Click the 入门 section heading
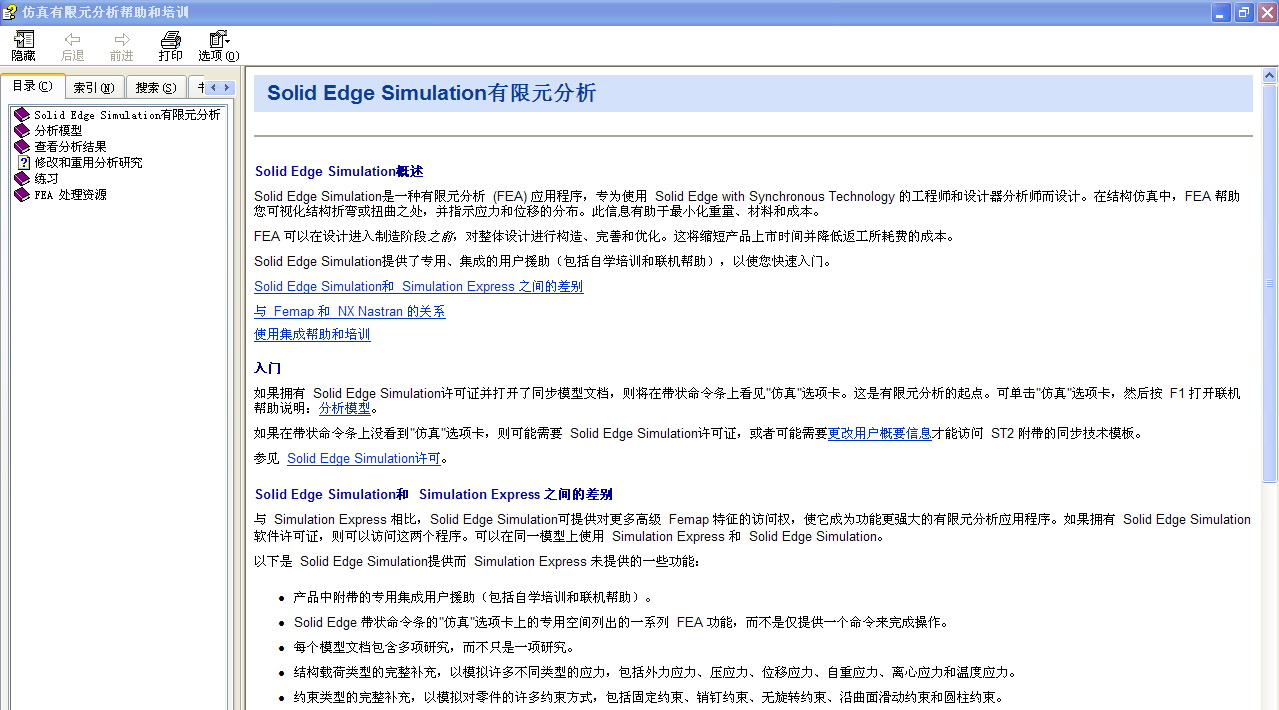 point(267,368)
